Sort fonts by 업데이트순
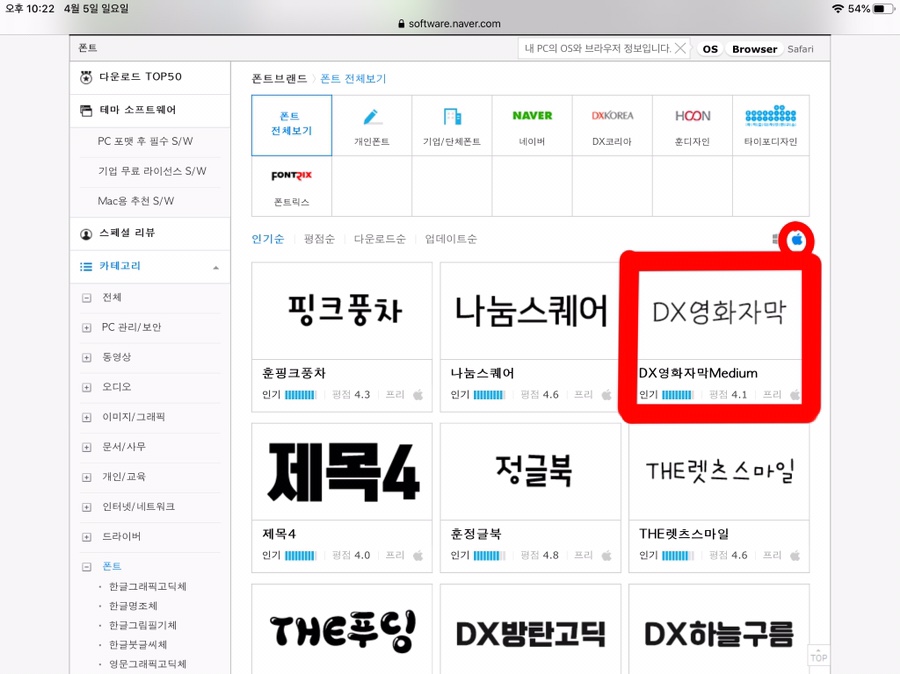The image size is (900, 674). (x=451, y=239)
